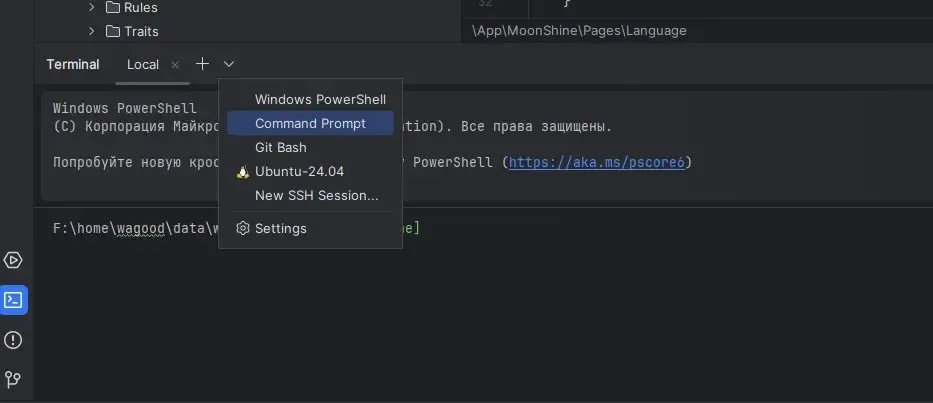Click the Windows PowerShell terminal header line
This screenshot has height=403, width=933.
click(x=124, y=108)
